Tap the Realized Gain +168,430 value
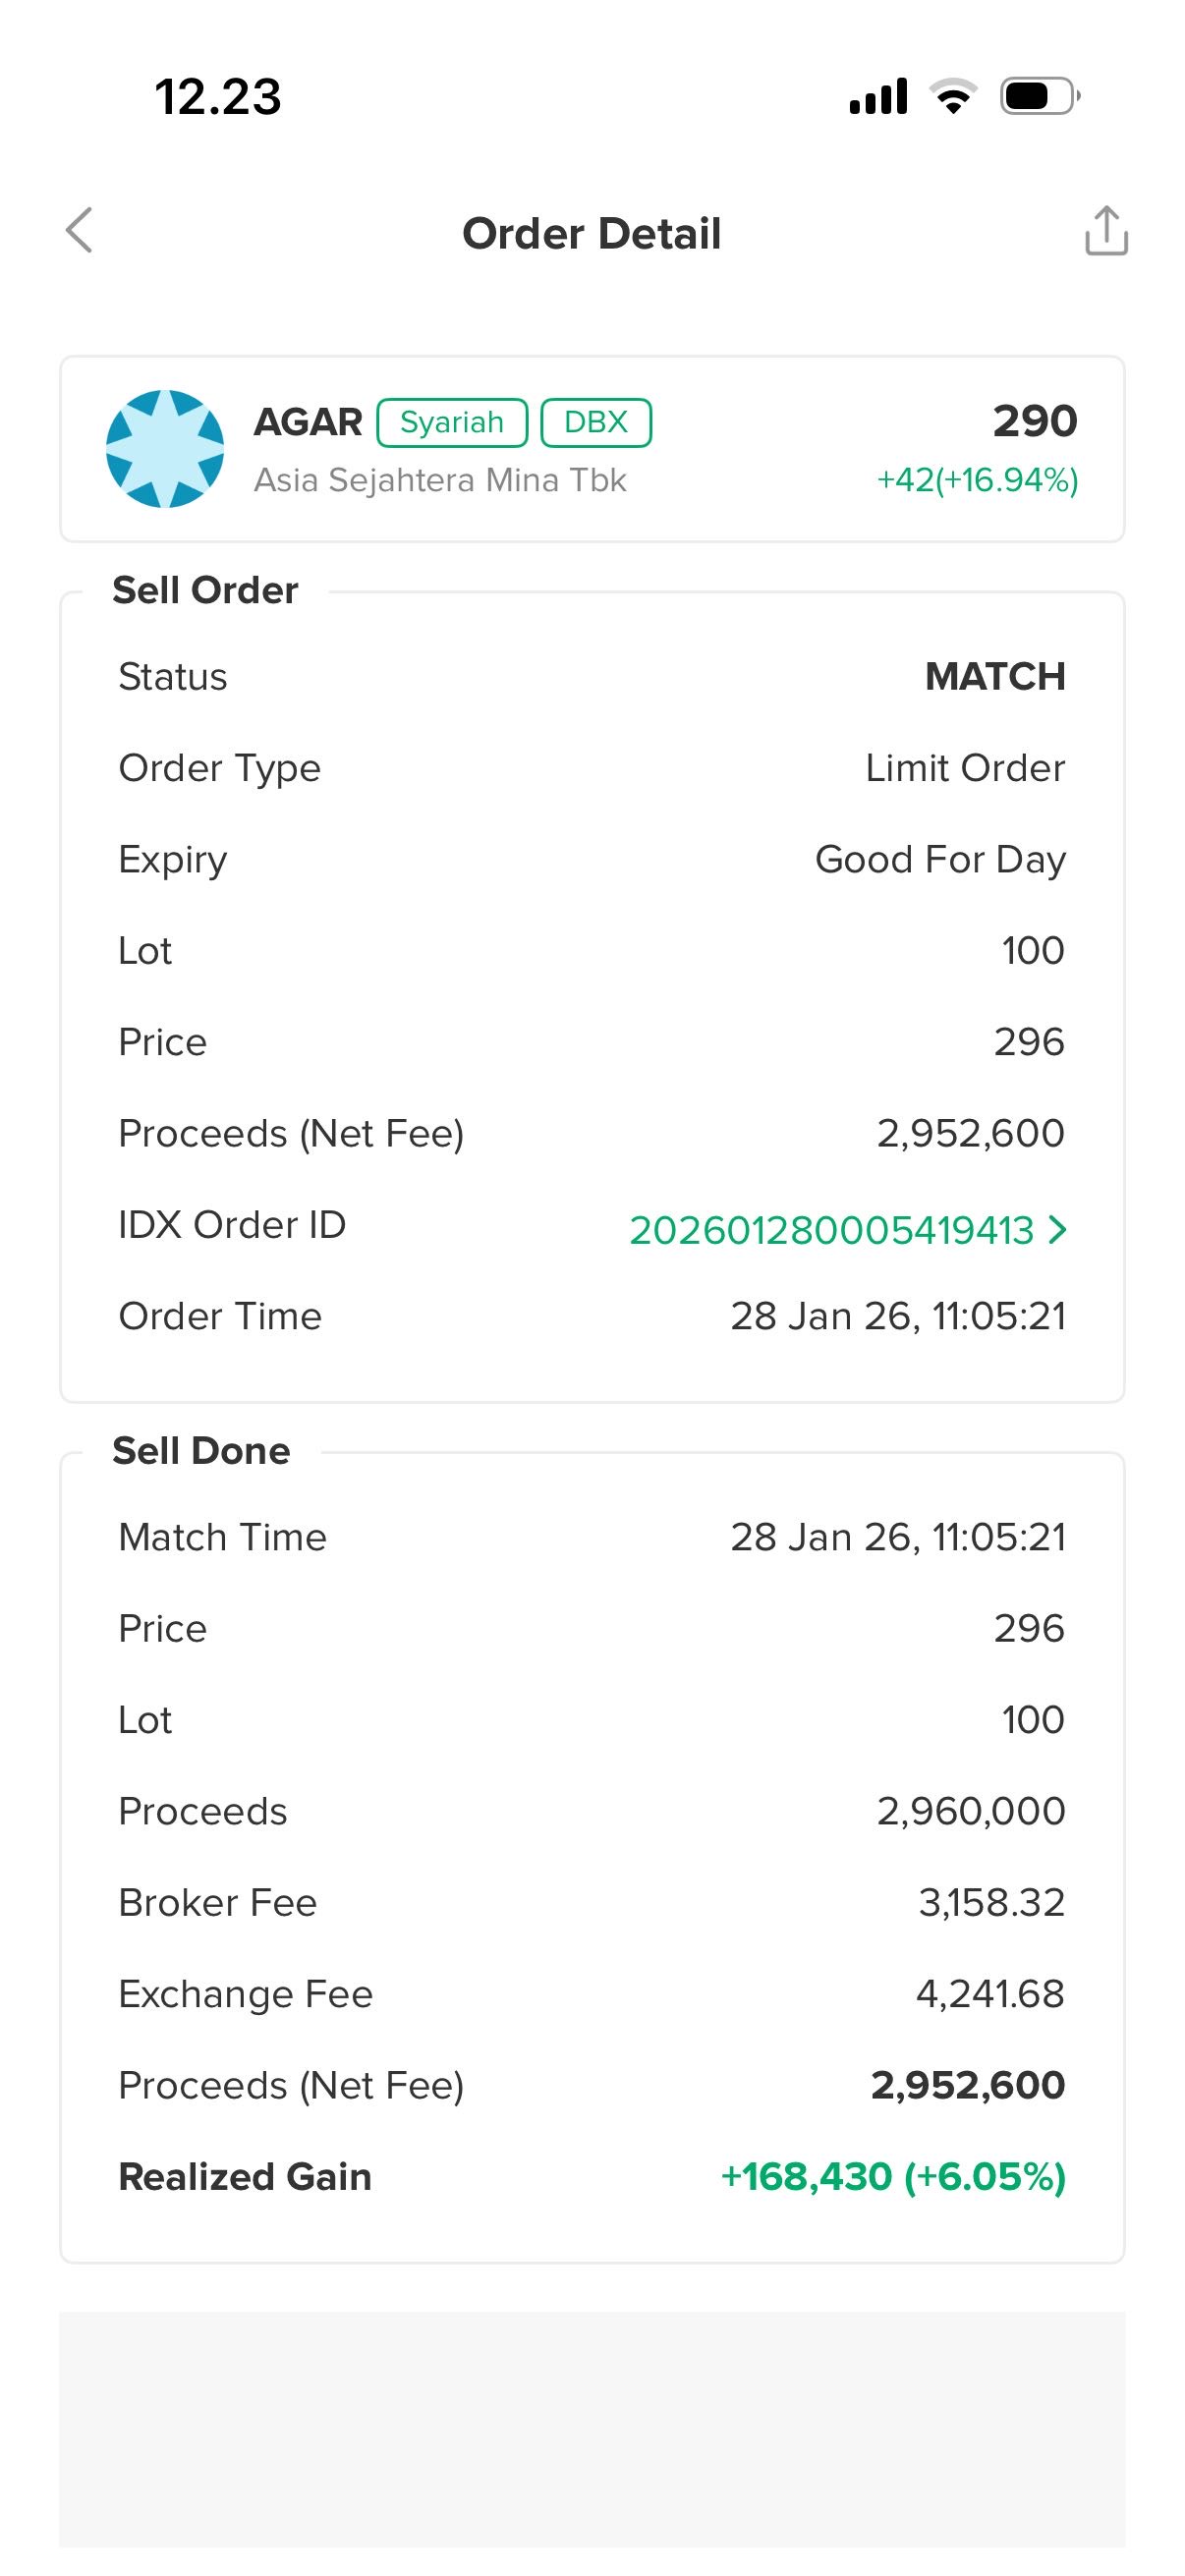Screen dimensions: 1185x2576 point(893,2177)
